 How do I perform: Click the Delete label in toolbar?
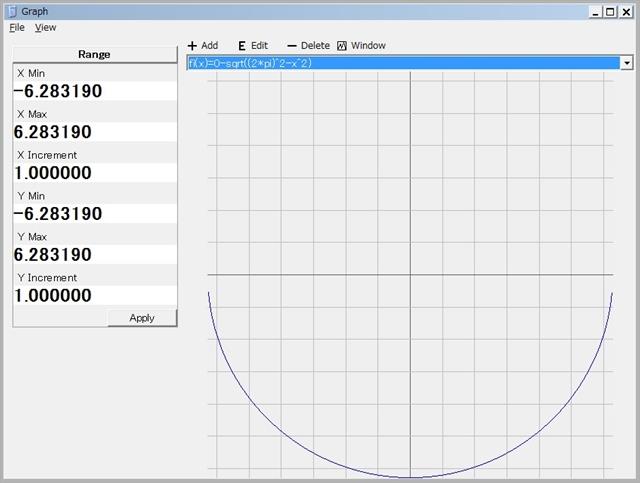click(x=315, y=46)
